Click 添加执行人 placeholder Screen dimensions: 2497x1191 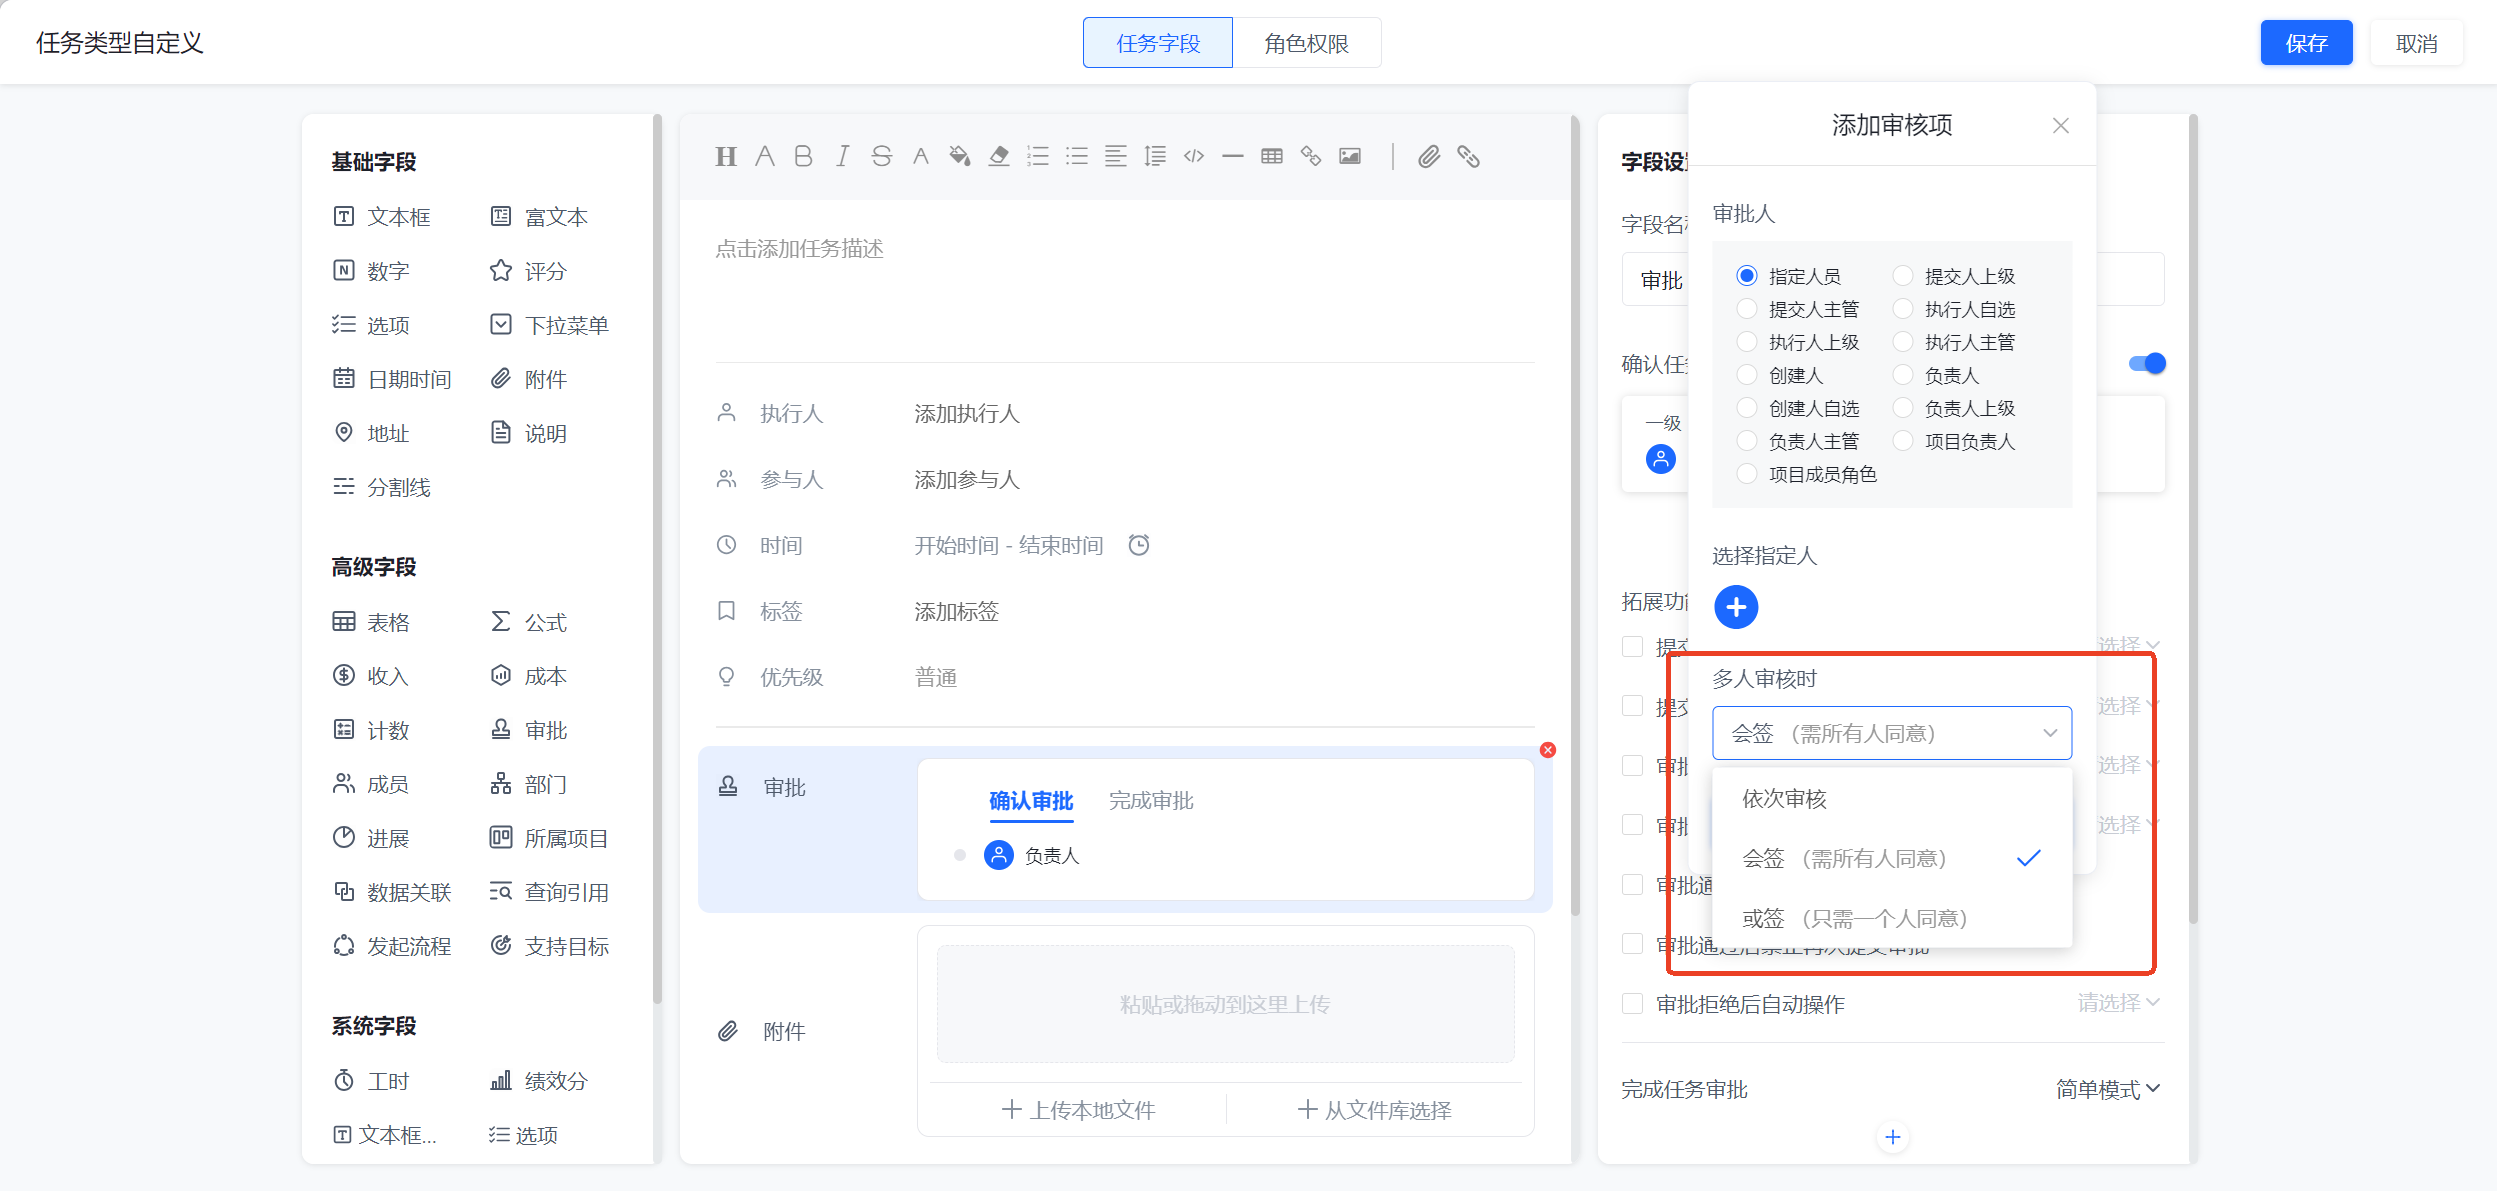pos(966,413)
